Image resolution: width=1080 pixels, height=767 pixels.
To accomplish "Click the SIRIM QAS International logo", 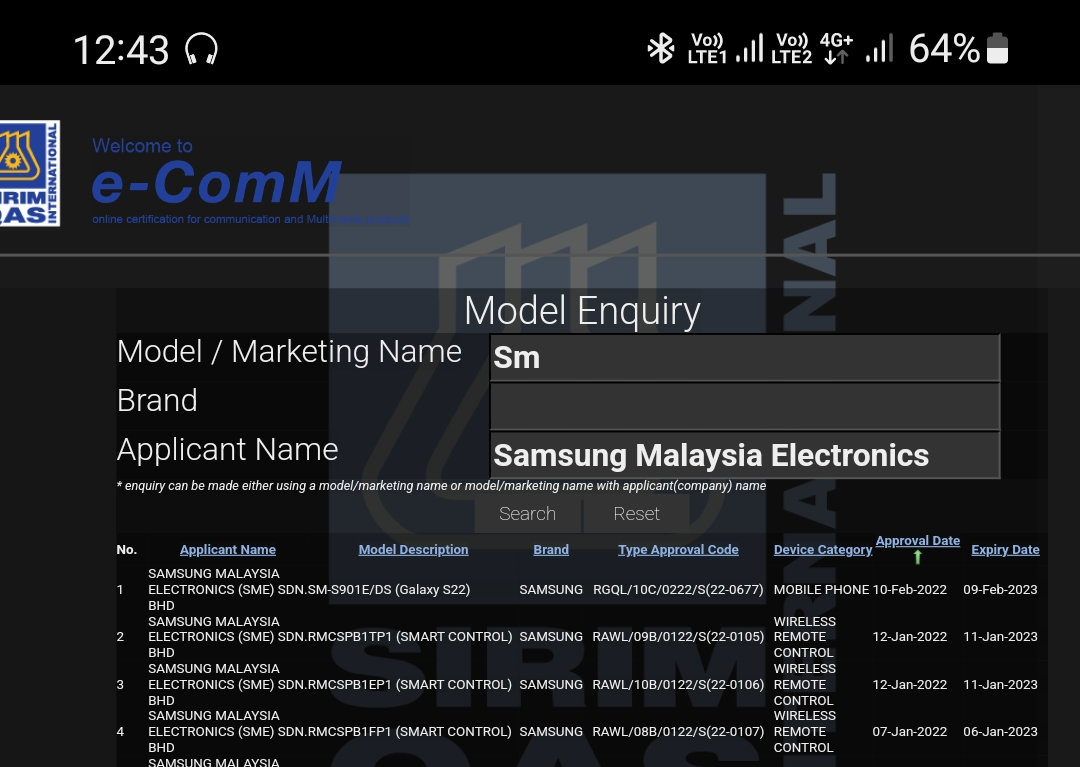I will pos(30,173).
